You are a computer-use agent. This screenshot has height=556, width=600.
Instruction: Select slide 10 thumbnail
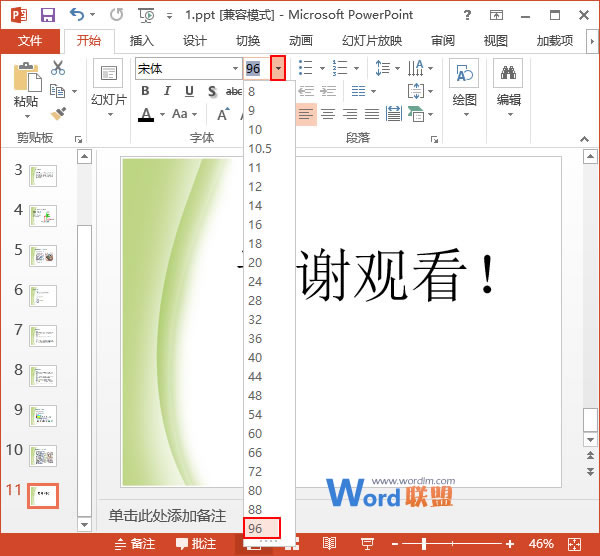point(43,456)
